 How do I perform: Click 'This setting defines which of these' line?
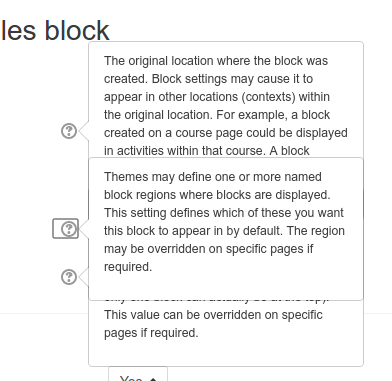(224, 213)
